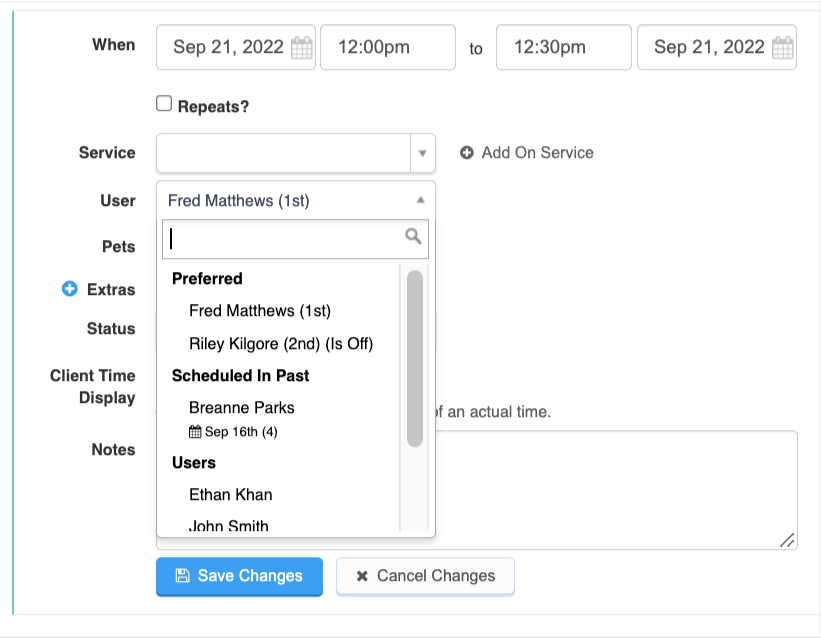Open the start date calendar icon
821x638 pixels.
coord(302,48)
